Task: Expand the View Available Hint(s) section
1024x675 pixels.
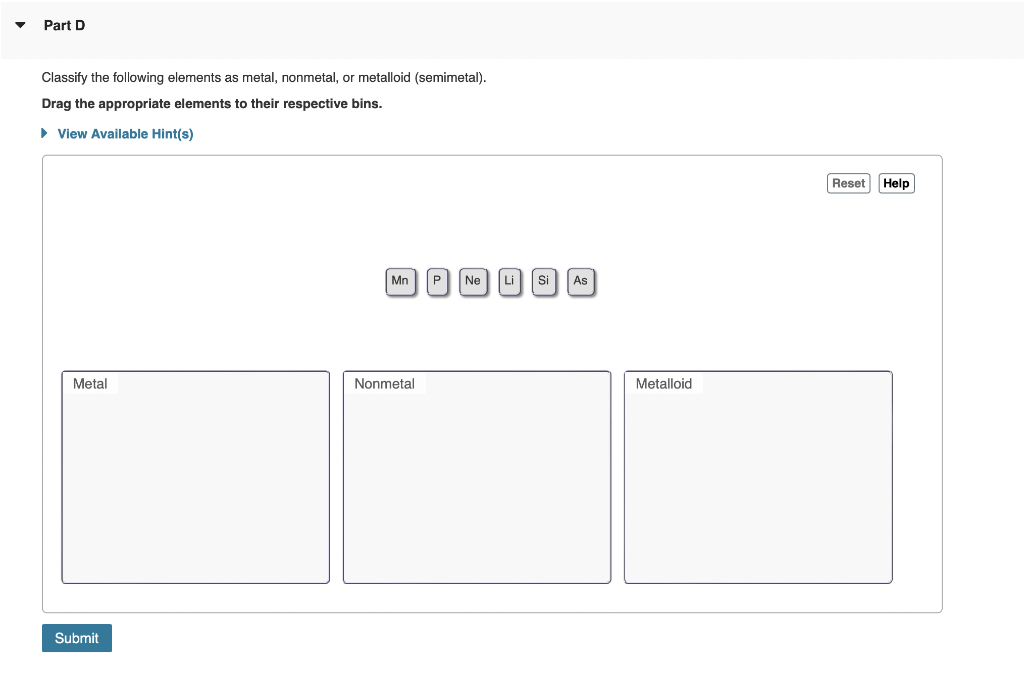Action: [x=125, y=133]
